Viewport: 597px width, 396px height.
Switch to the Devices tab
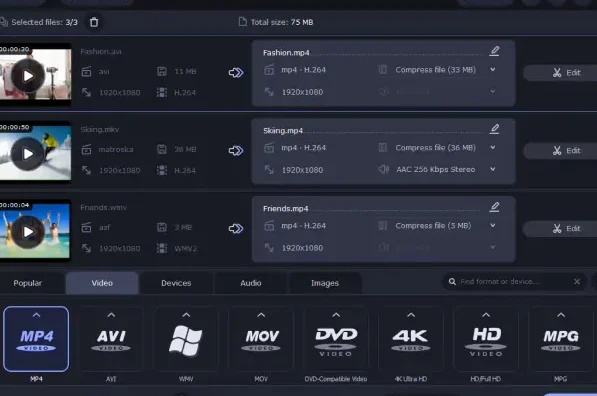[x=176, y=283]
